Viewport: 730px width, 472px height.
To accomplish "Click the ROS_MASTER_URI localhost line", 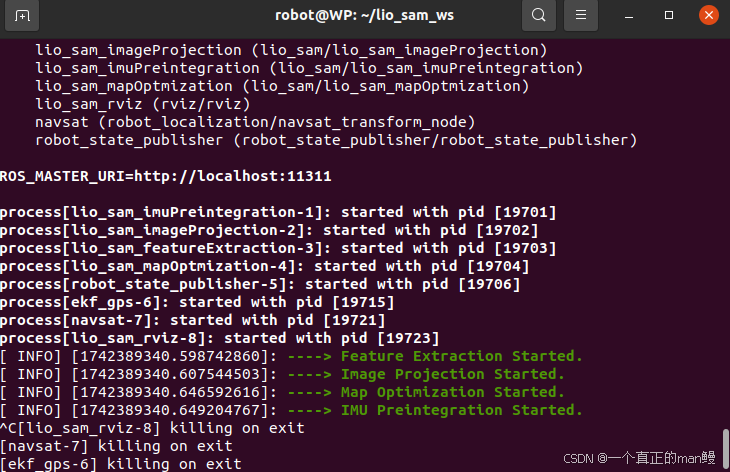I will tap(166, 176).
